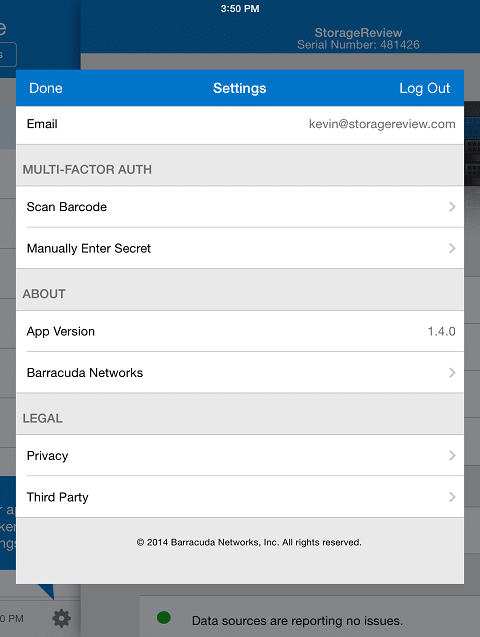
Task: Click the data sources status message
Action: 297,621
